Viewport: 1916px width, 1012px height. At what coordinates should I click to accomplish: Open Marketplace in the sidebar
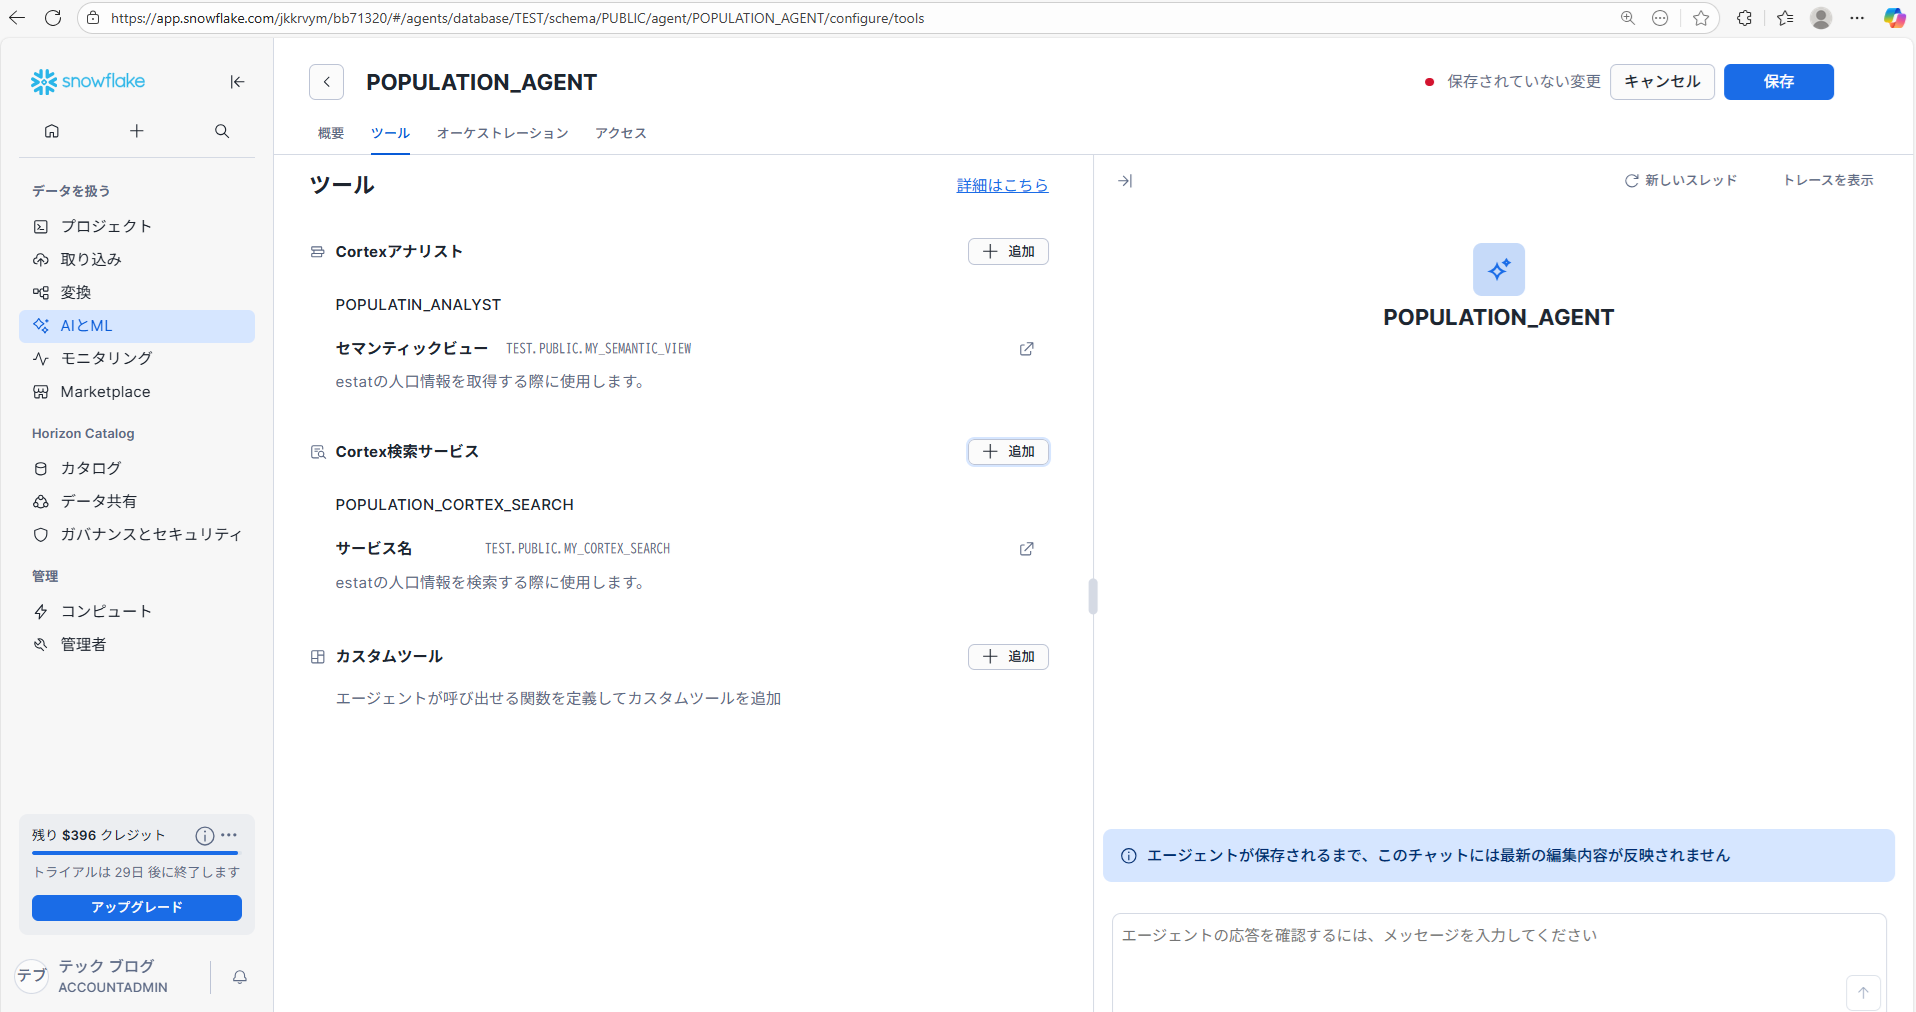137,392
